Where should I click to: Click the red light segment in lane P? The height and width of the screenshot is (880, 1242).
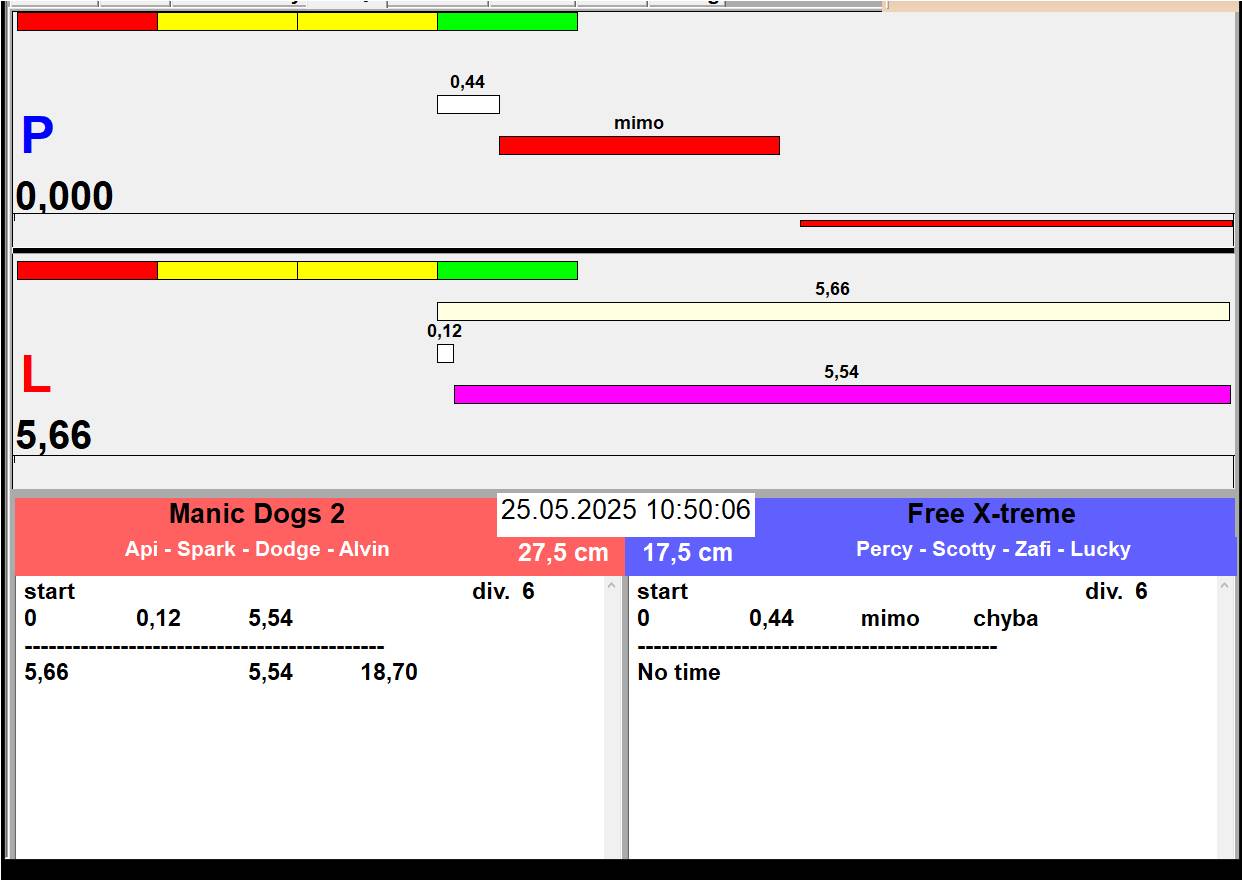[87, 21]
